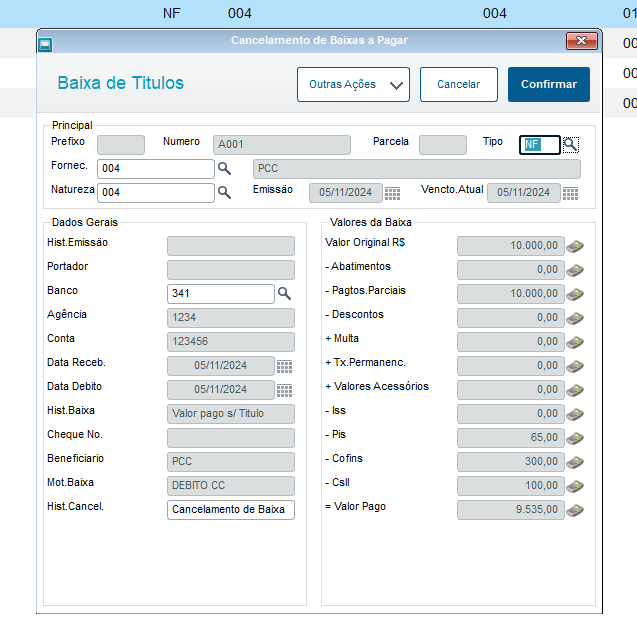Viewport: 637px width, 633px height.
Task: Click the supplier name field showing PCC
Action: point(417,169)
